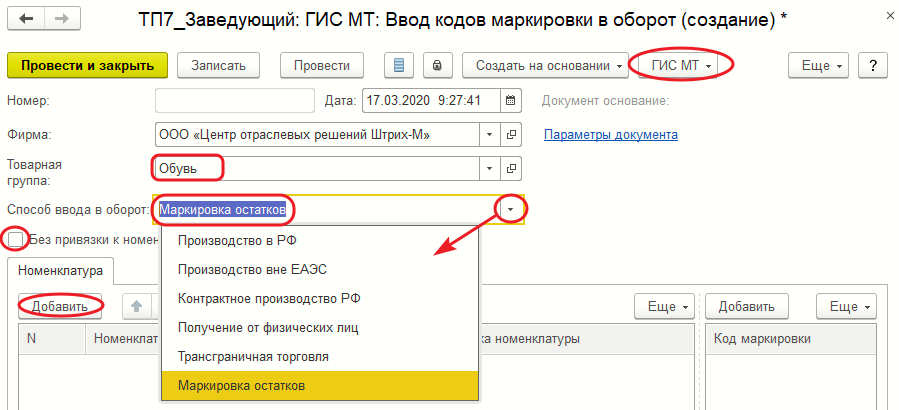
Task: Switch to the Номенклатура tab
Action: [60, 269]
